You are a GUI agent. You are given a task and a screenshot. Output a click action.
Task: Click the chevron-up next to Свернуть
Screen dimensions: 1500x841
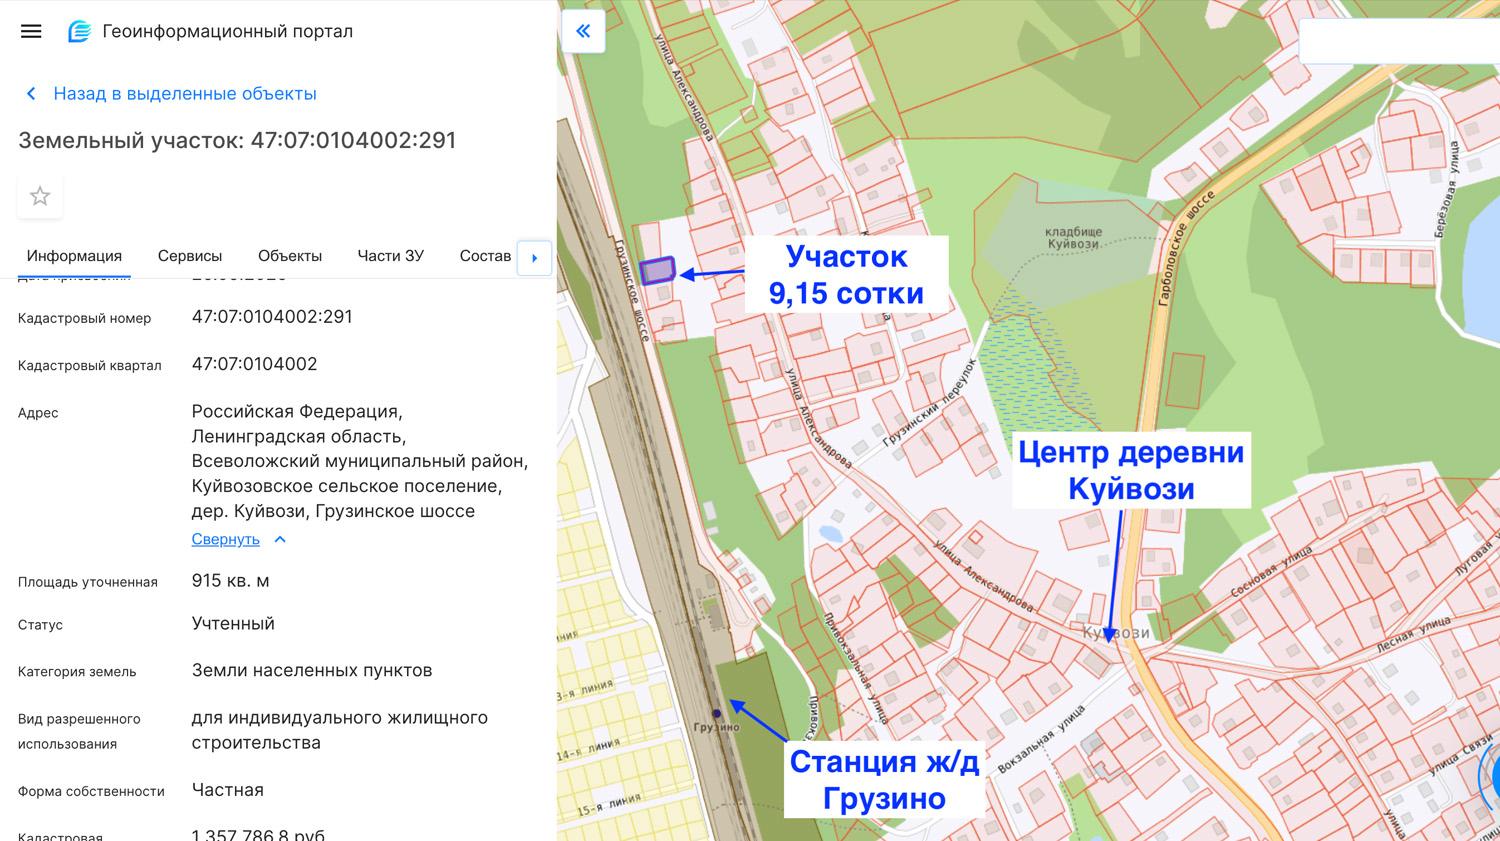point(279,538)
